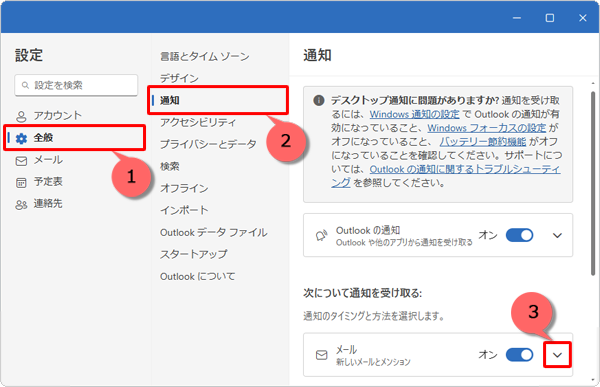Click the envelope icon in メール notification card
The image size is (600, 387).
321,355
